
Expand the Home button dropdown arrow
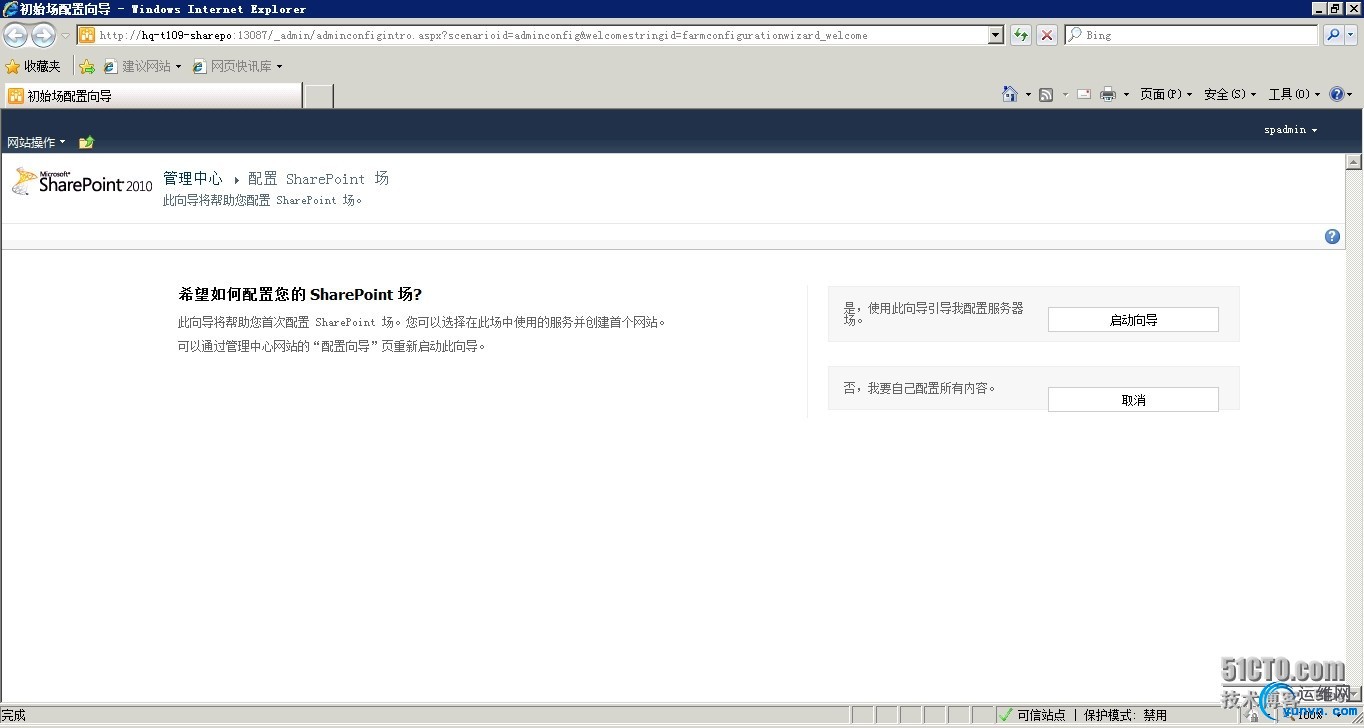point(1028,94)
